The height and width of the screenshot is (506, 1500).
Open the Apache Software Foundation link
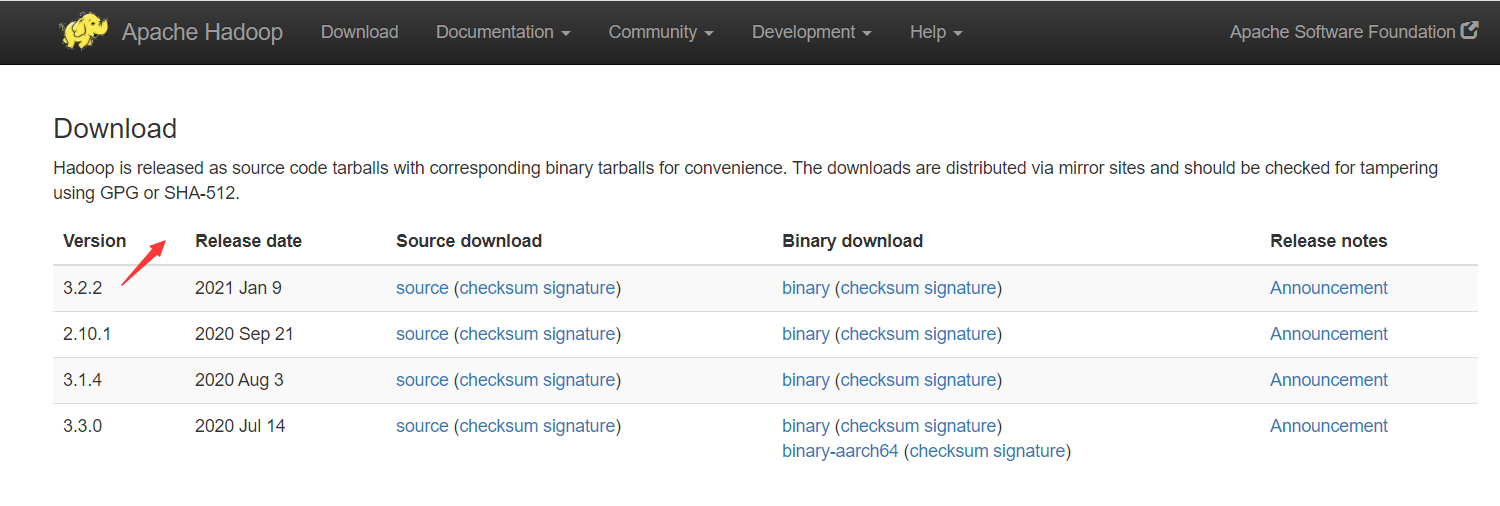pyautogui.click(x=1342, y=32)
